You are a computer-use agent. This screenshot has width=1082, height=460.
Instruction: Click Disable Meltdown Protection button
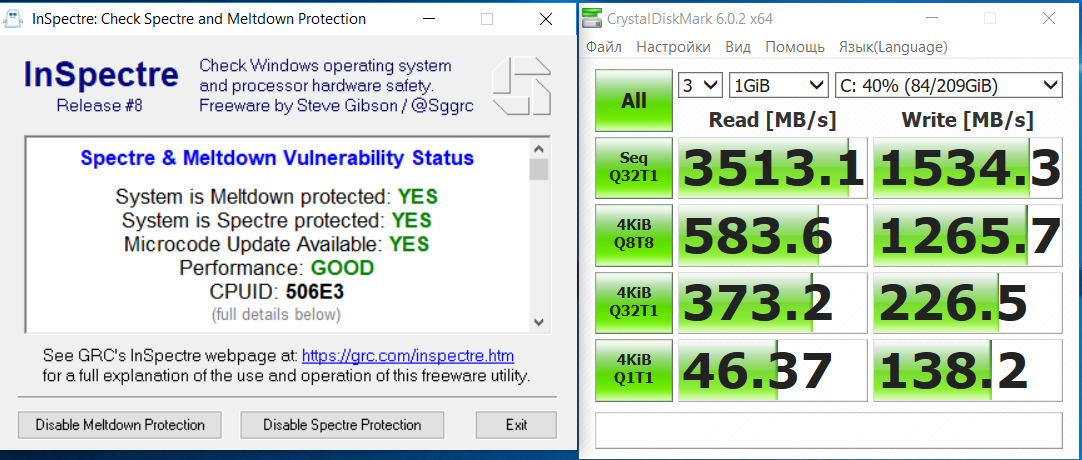click(120, 425)
